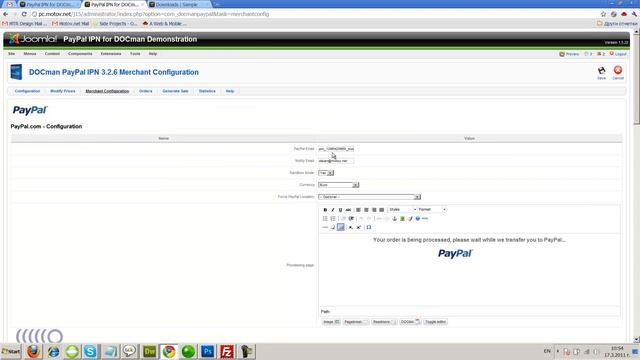Apply Strikethrough formatting in the editor
The image size is (640, 360).
348,210
